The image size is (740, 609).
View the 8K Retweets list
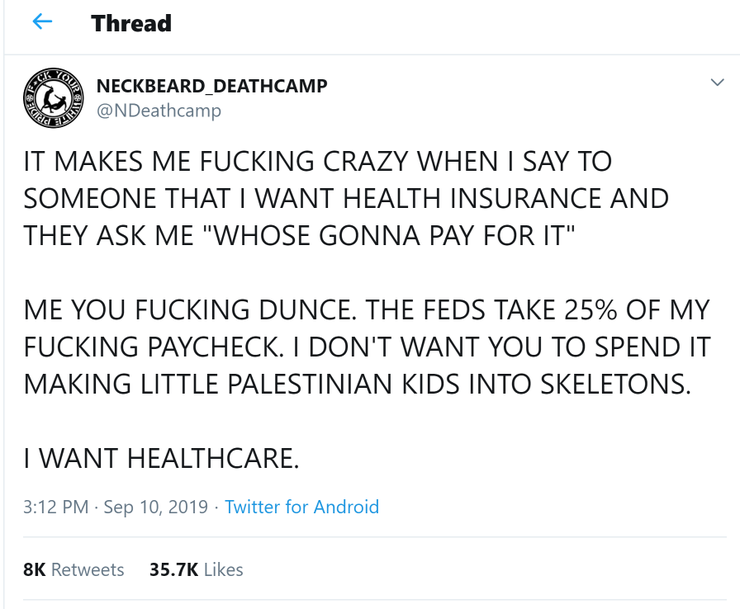(74, 570)
